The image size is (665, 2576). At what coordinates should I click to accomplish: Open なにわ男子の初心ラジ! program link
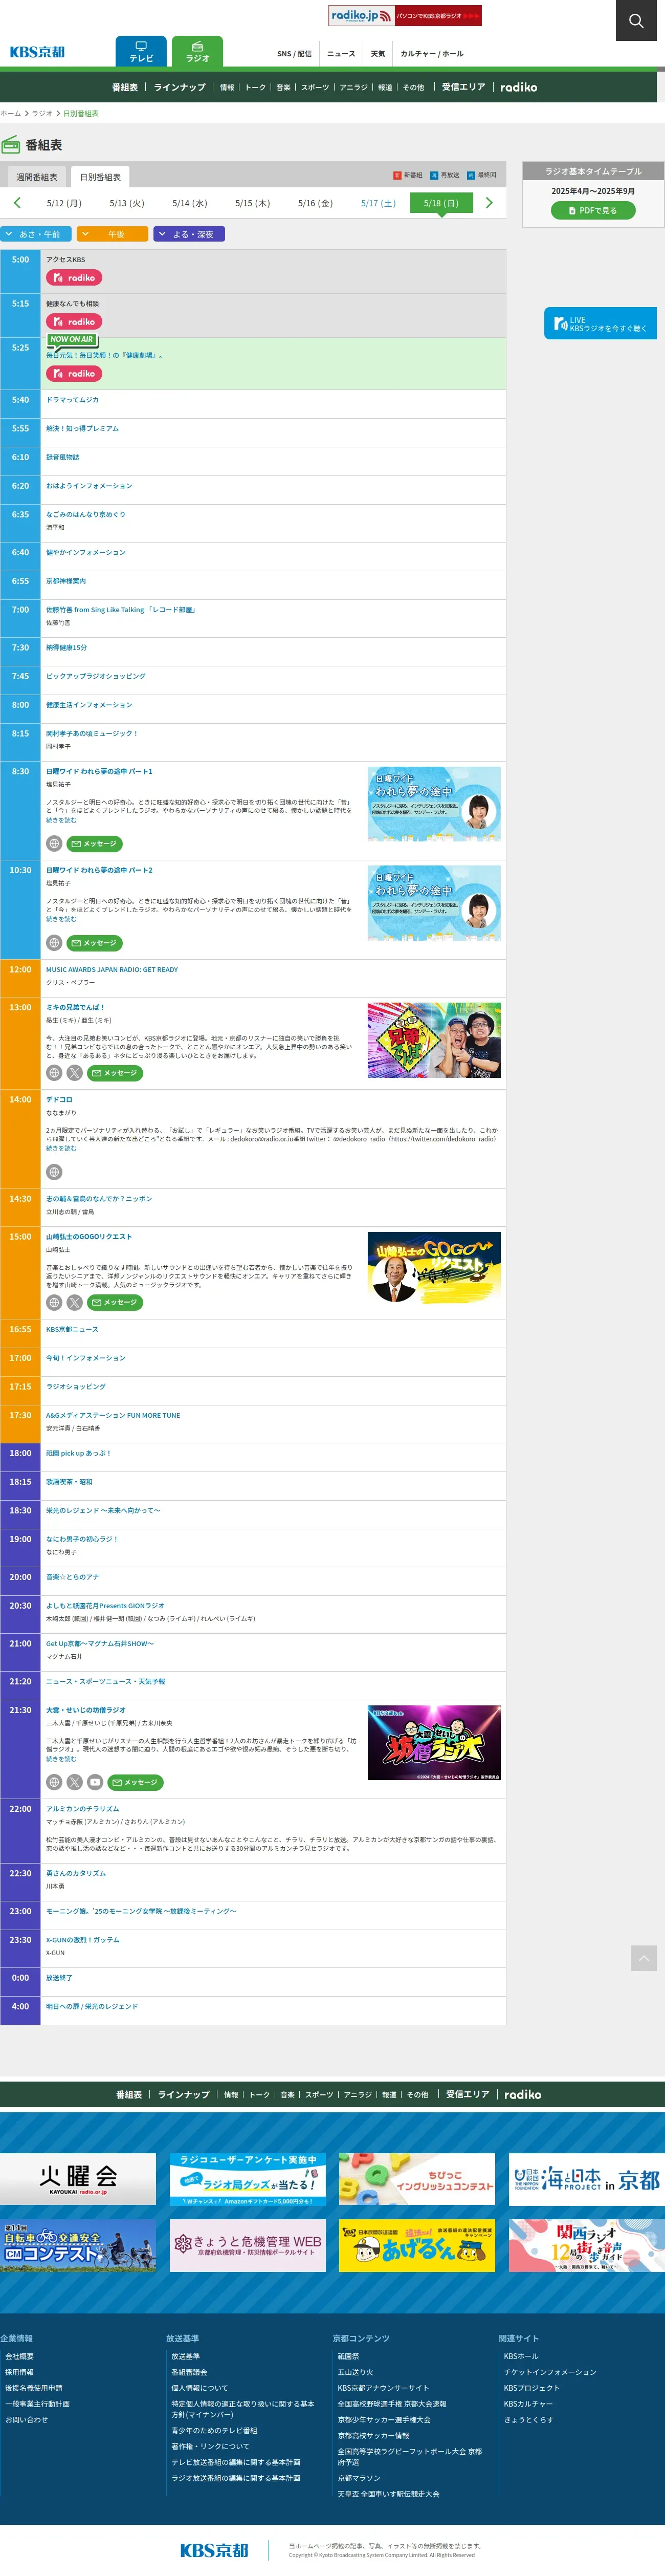click(x=82, y=1539)
